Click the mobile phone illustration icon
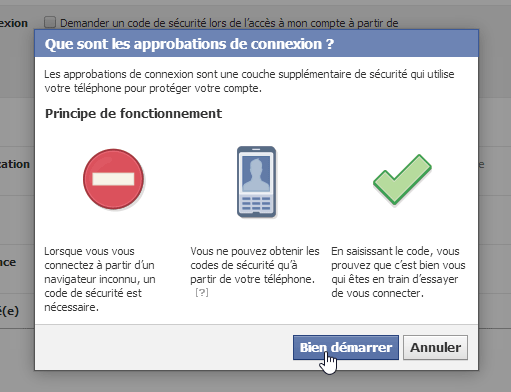Image resolution: width=511 pixels, height=392 pixels. tap(256, 182)
